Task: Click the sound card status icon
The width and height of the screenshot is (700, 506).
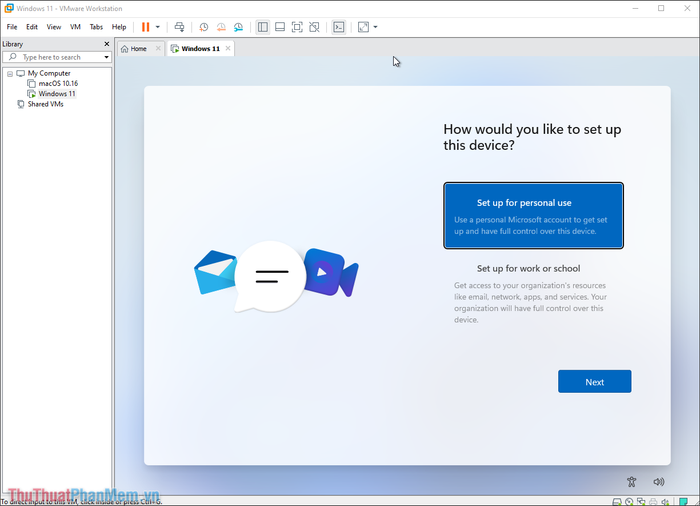Action: tap(666, 502)
